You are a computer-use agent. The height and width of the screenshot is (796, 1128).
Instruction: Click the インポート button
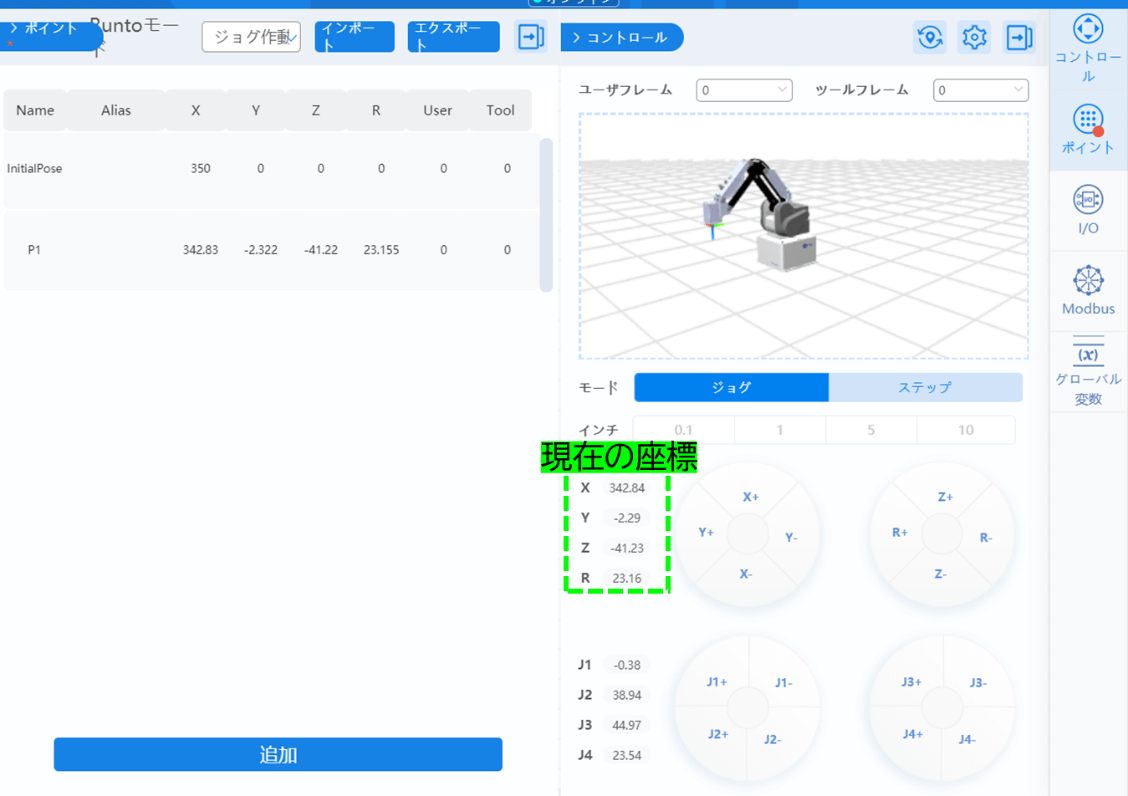tap(354, 37)
